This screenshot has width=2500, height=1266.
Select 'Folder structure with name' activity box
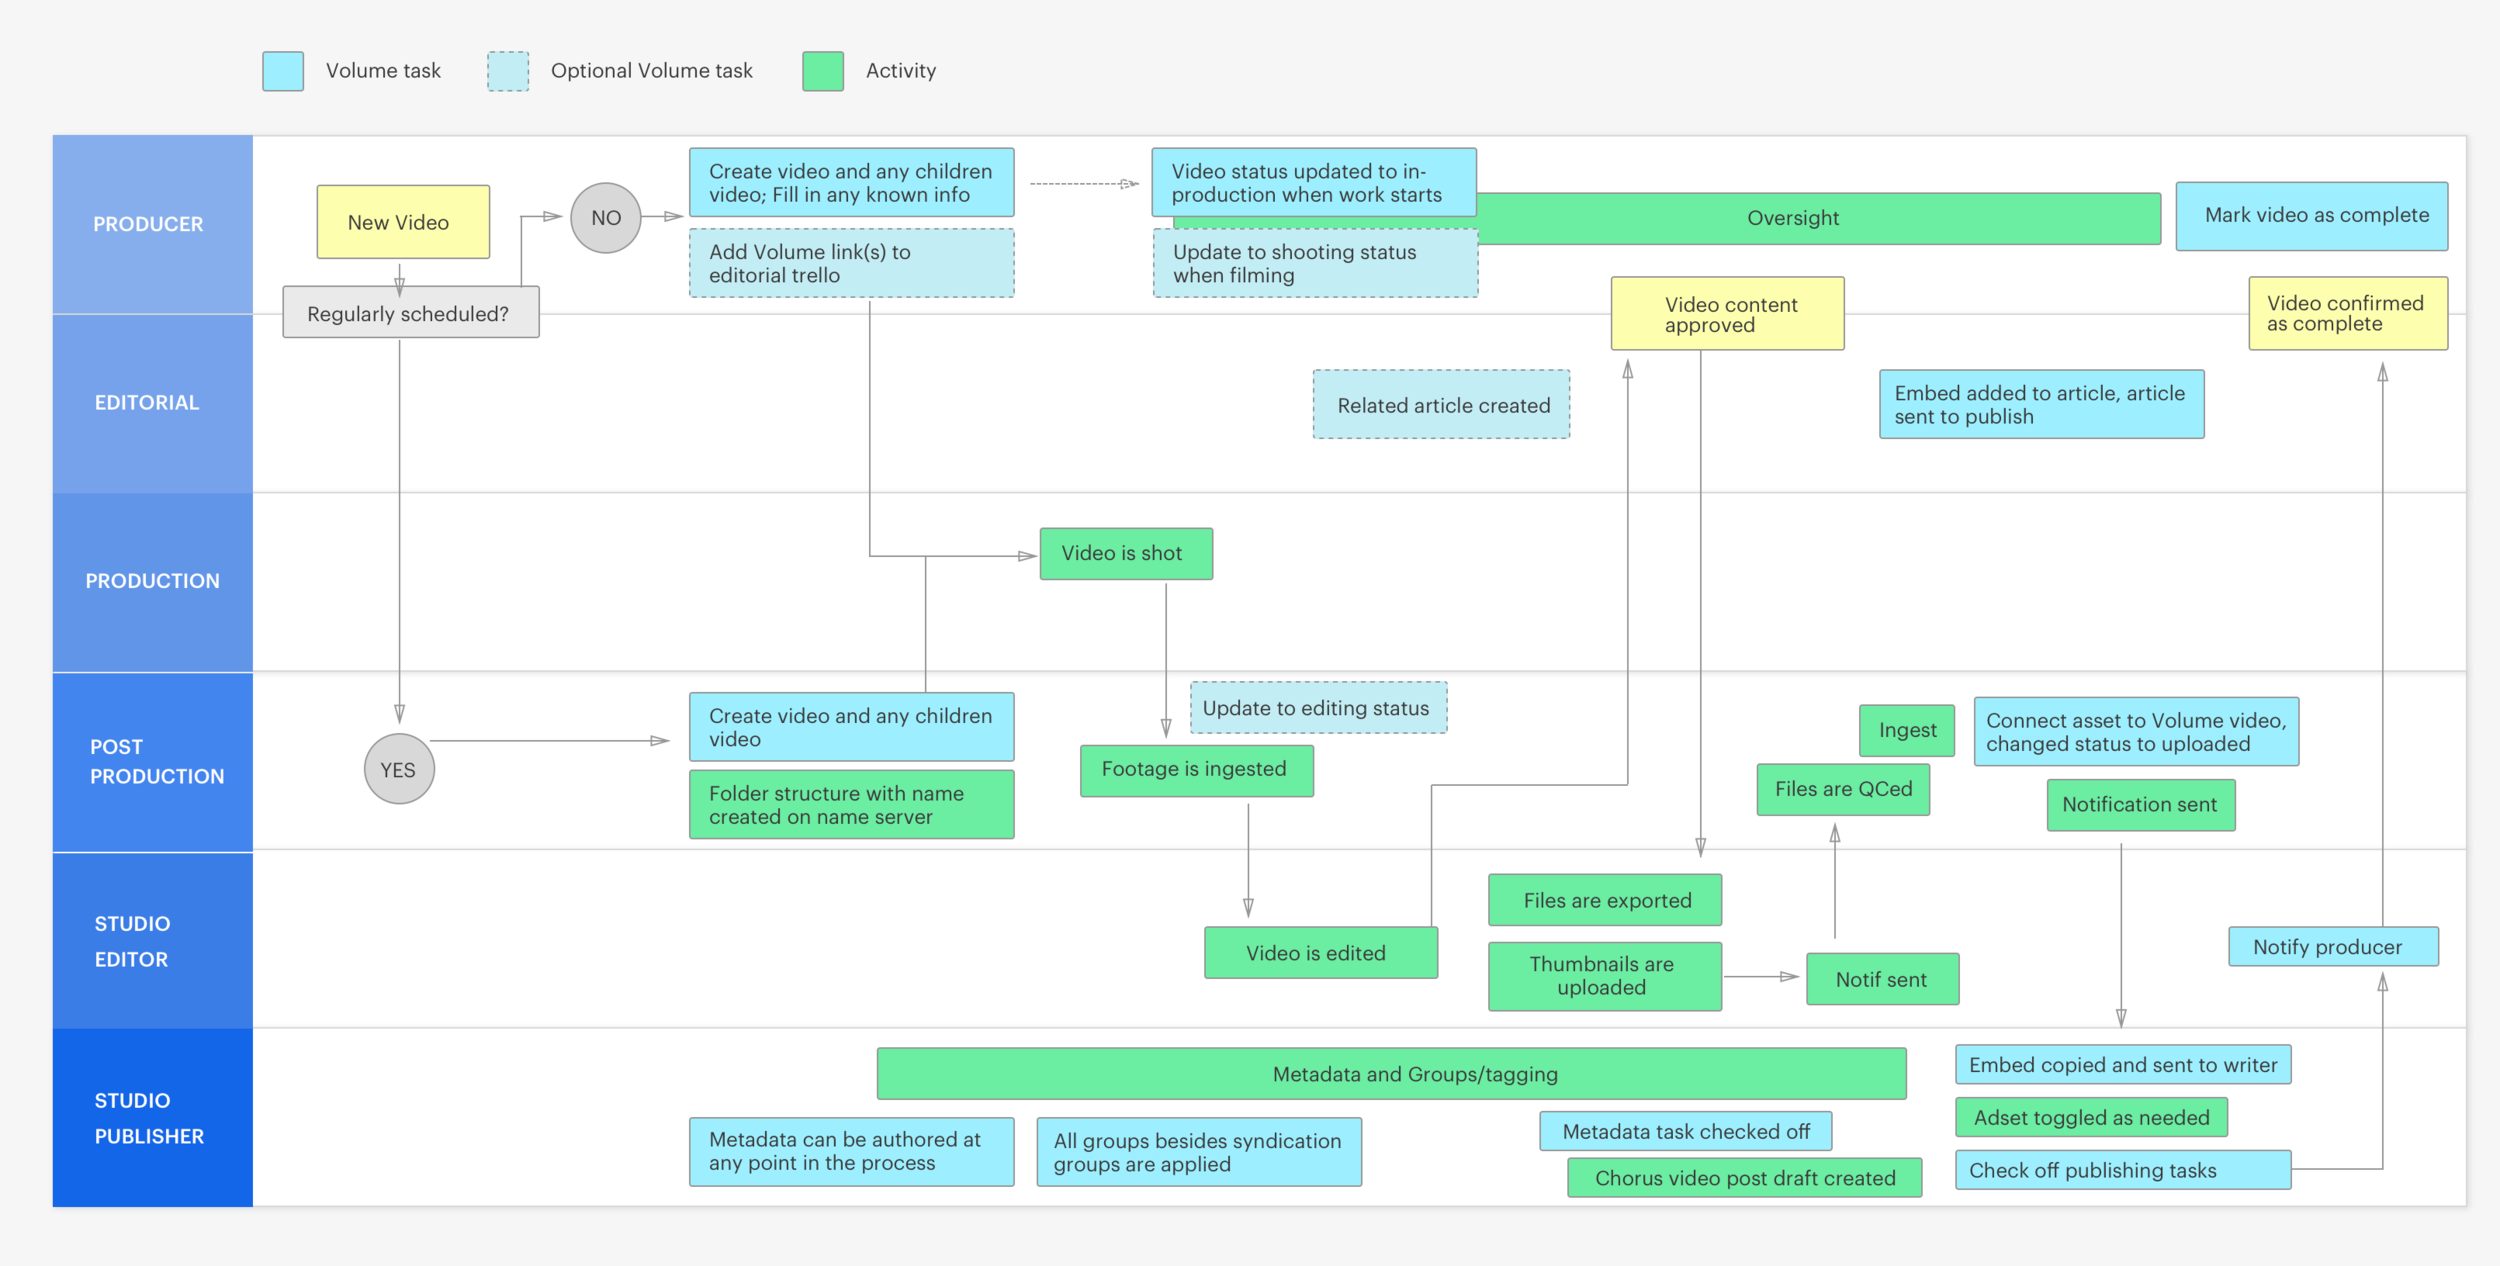pyautogui.click(x=852, y=804)
